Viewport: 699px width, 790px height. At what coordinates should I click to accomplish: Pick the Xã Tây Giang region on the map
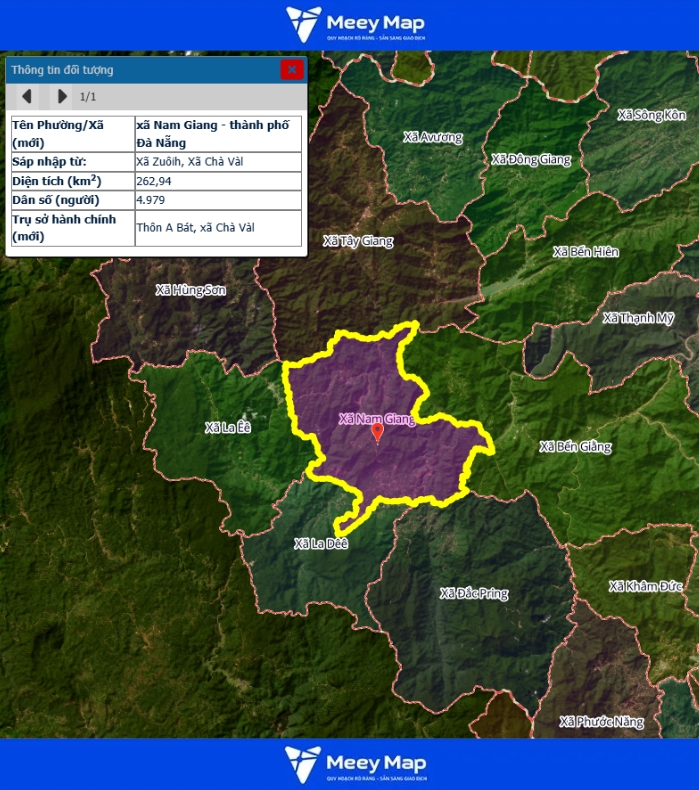(358, 241)
